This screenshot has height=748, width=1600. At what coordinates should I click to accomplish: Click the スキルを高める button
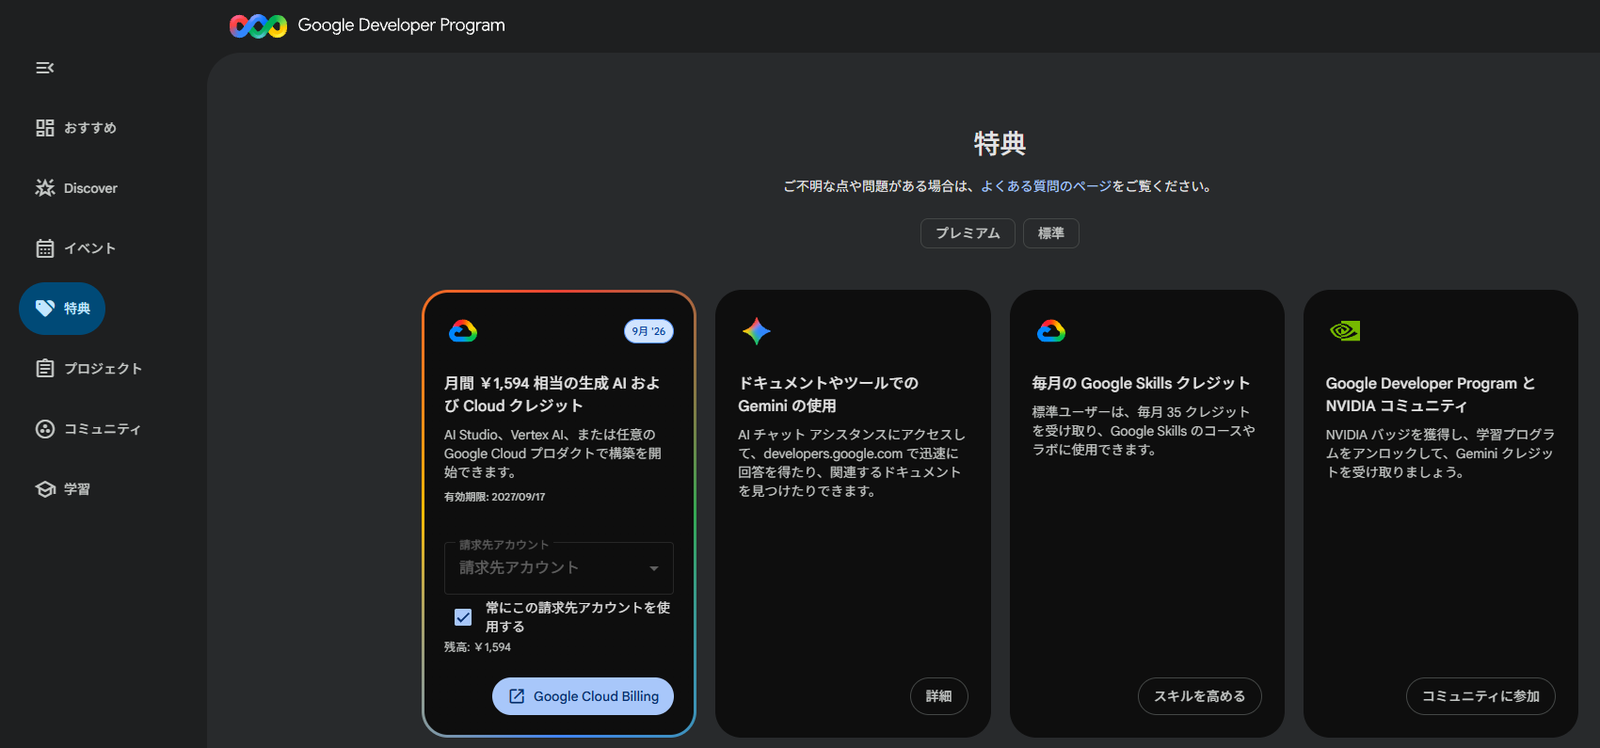coord(1200,696)
